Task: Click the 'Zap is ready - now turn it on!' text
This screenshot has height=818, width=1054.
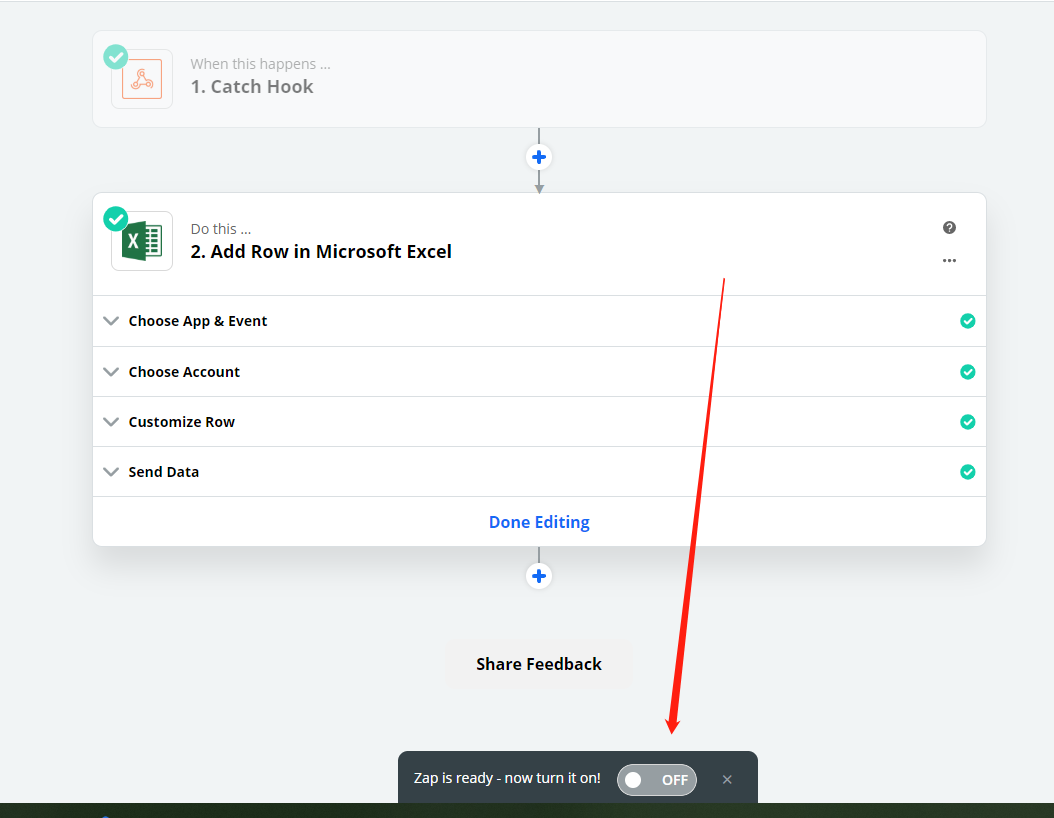Action: 507,778
